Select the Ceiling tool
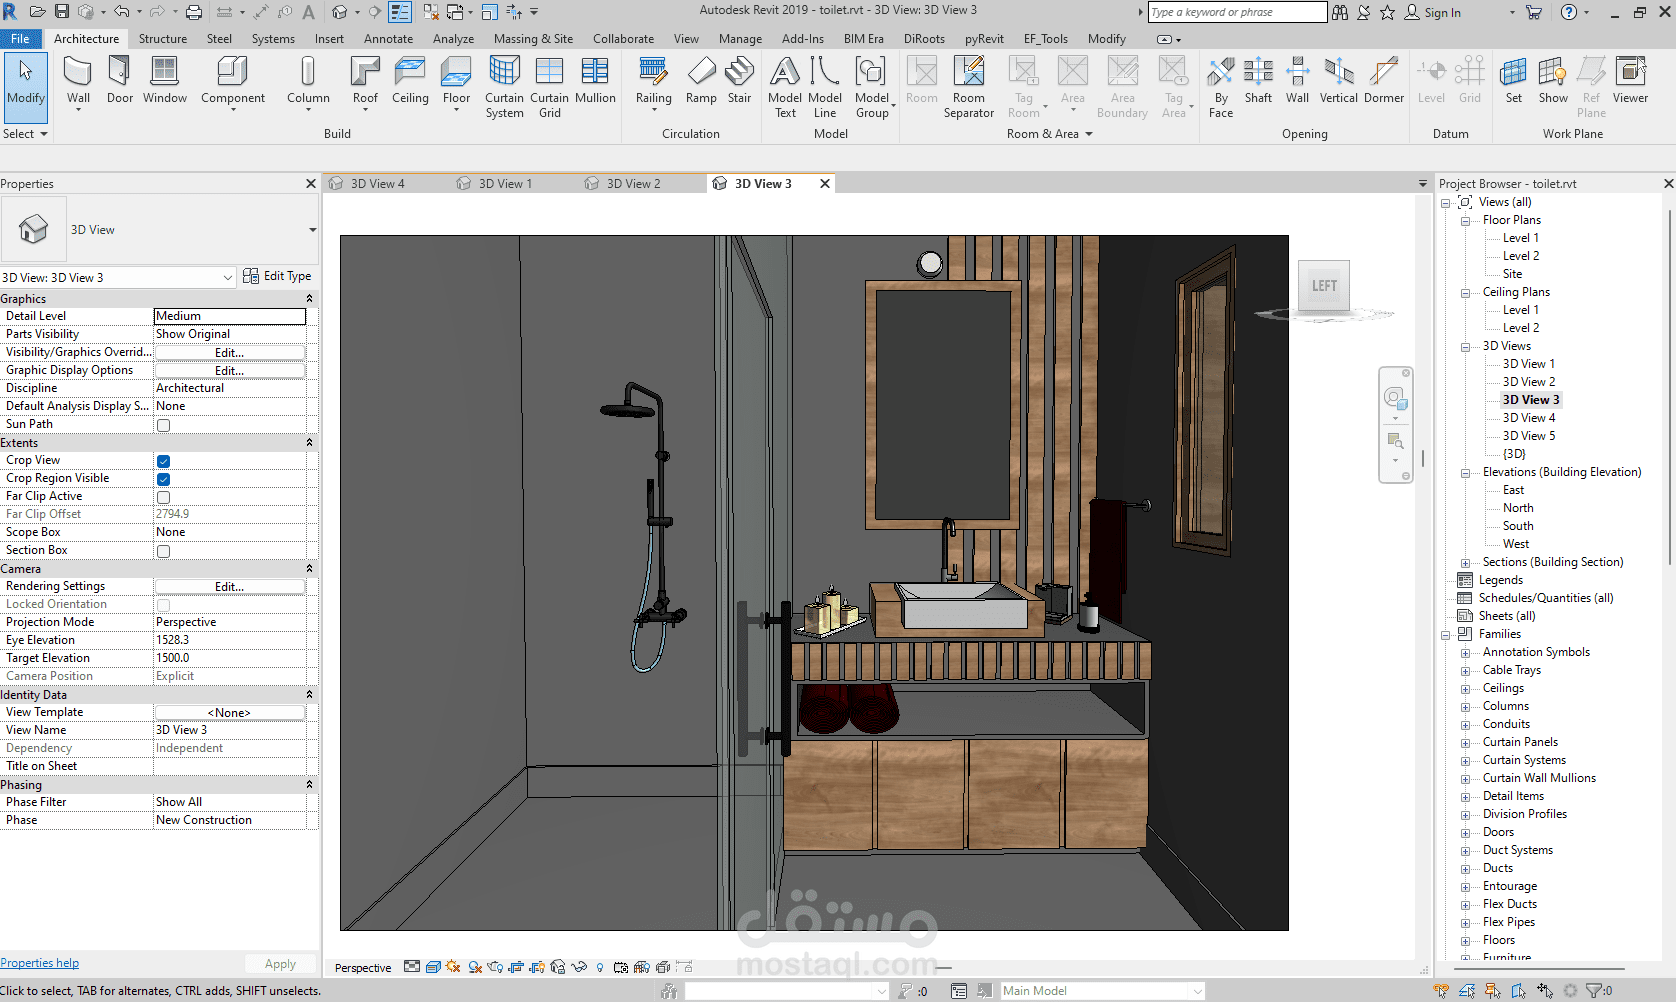This screenshot has width=1676, height=1002. tap(410, 80)
